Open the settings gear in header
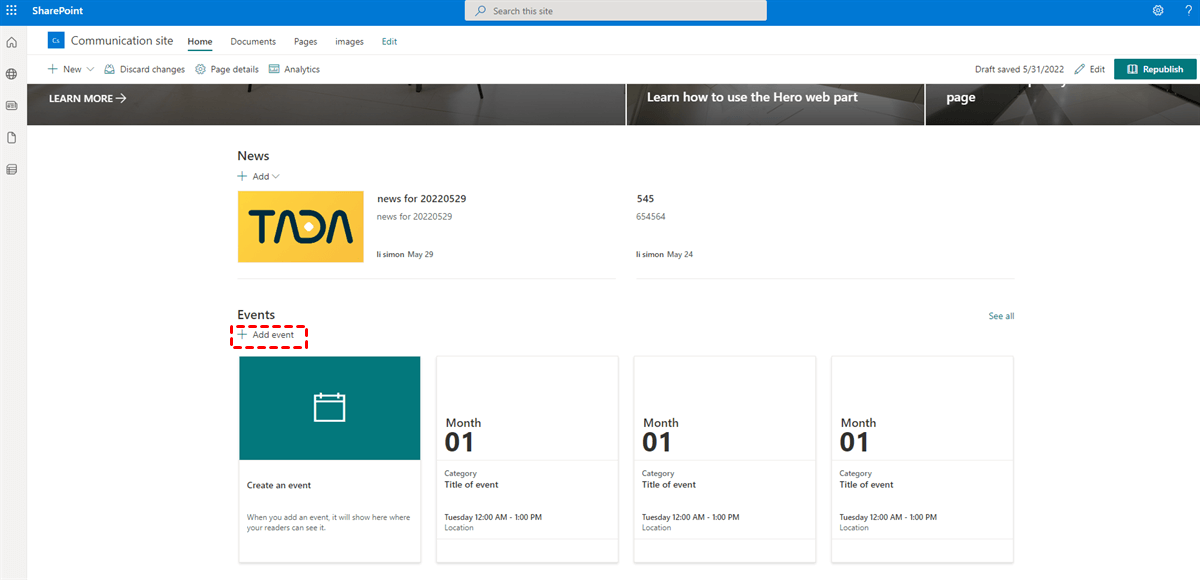The image size is (1200, 580). click(1158, 10)
